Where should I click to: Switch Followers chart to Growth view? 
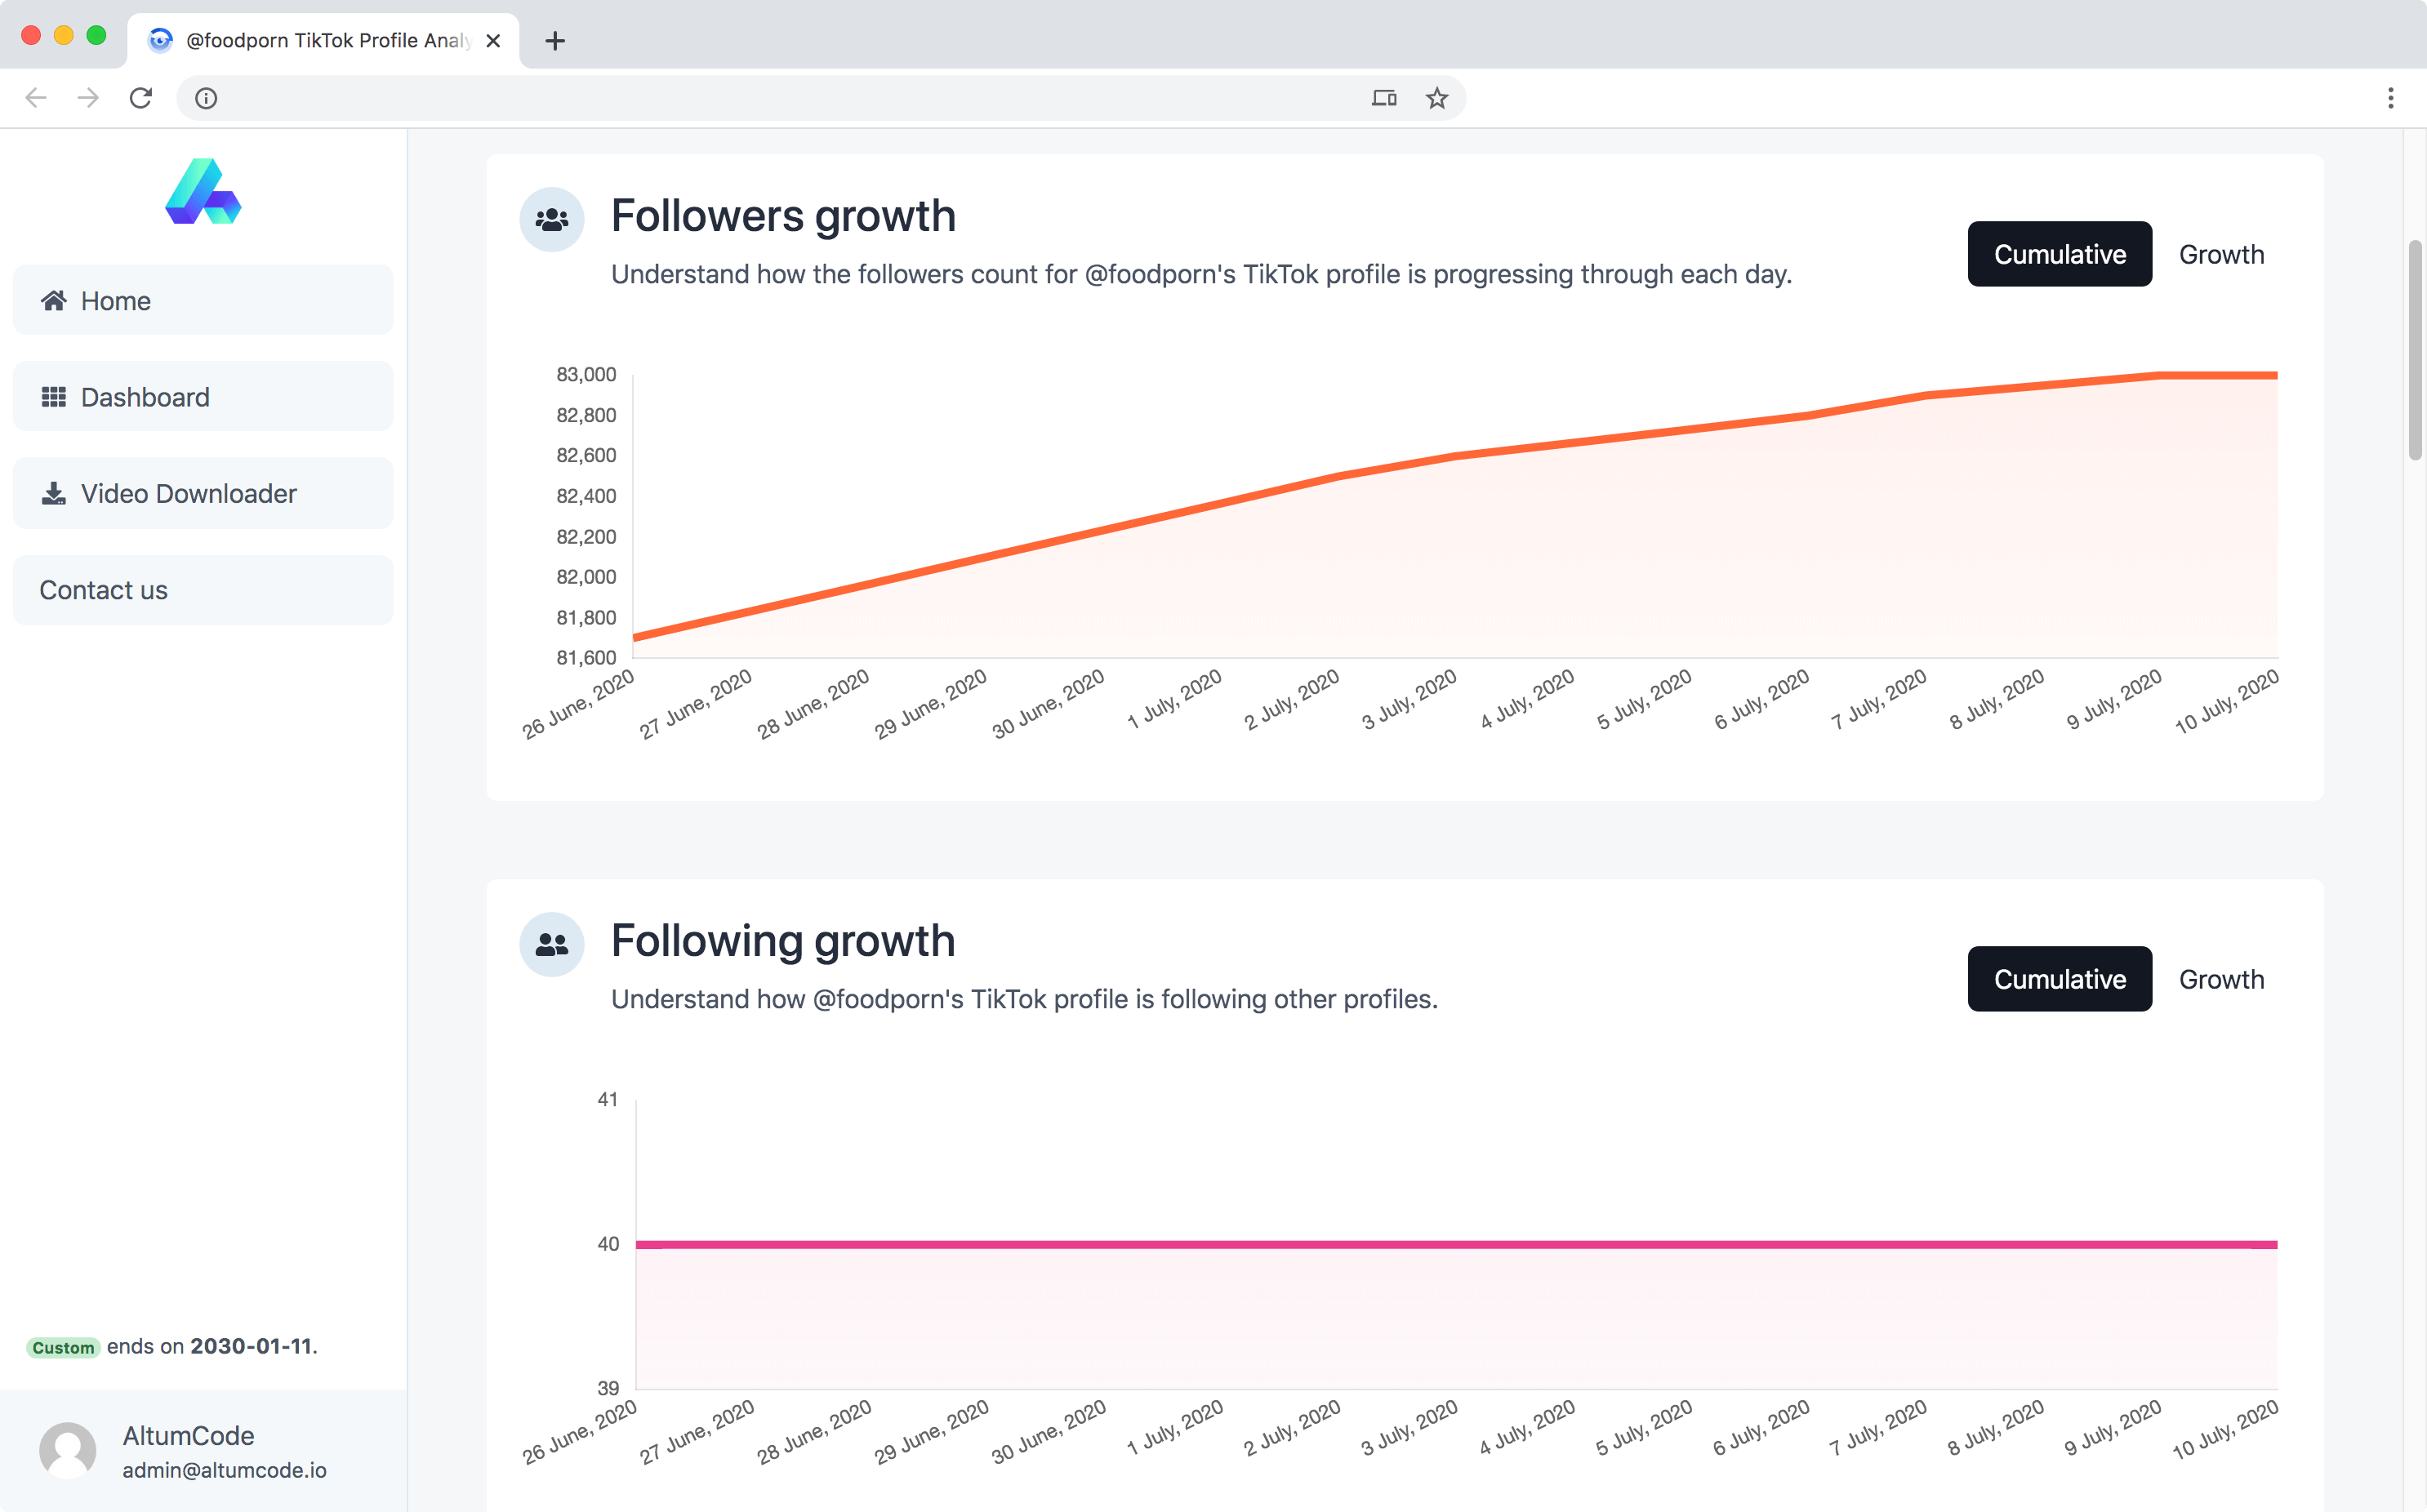pos(2221,254)
